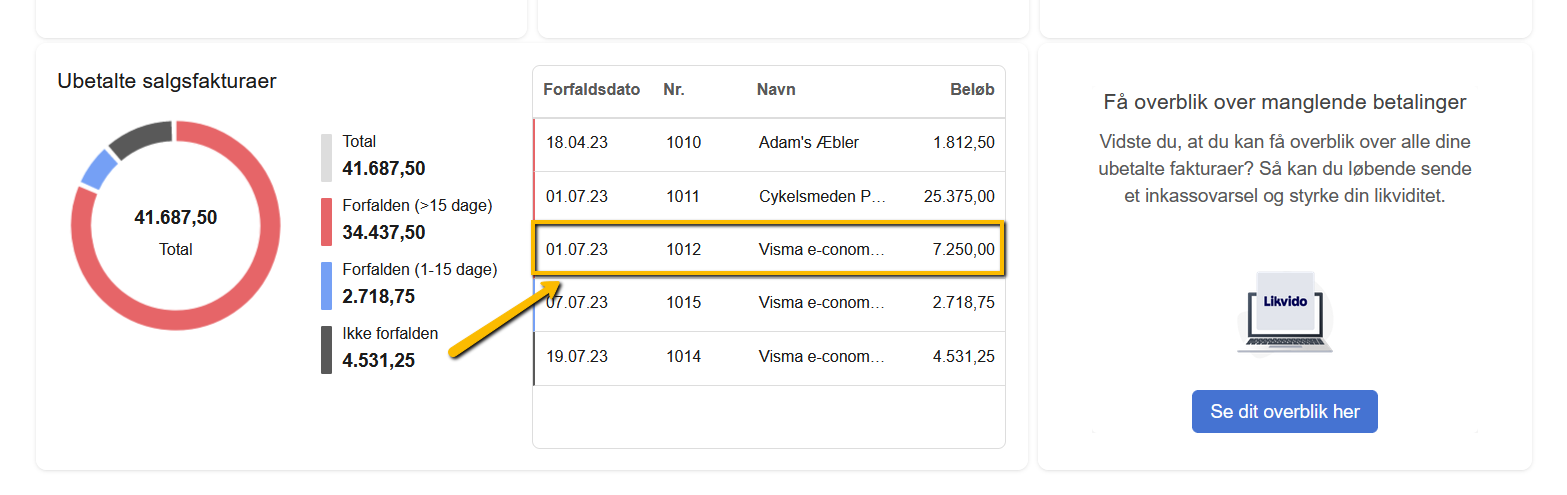Click the Nr. column header
Image resolution: width=1567 pixels, height=495 pixels.
pos(673,90)
